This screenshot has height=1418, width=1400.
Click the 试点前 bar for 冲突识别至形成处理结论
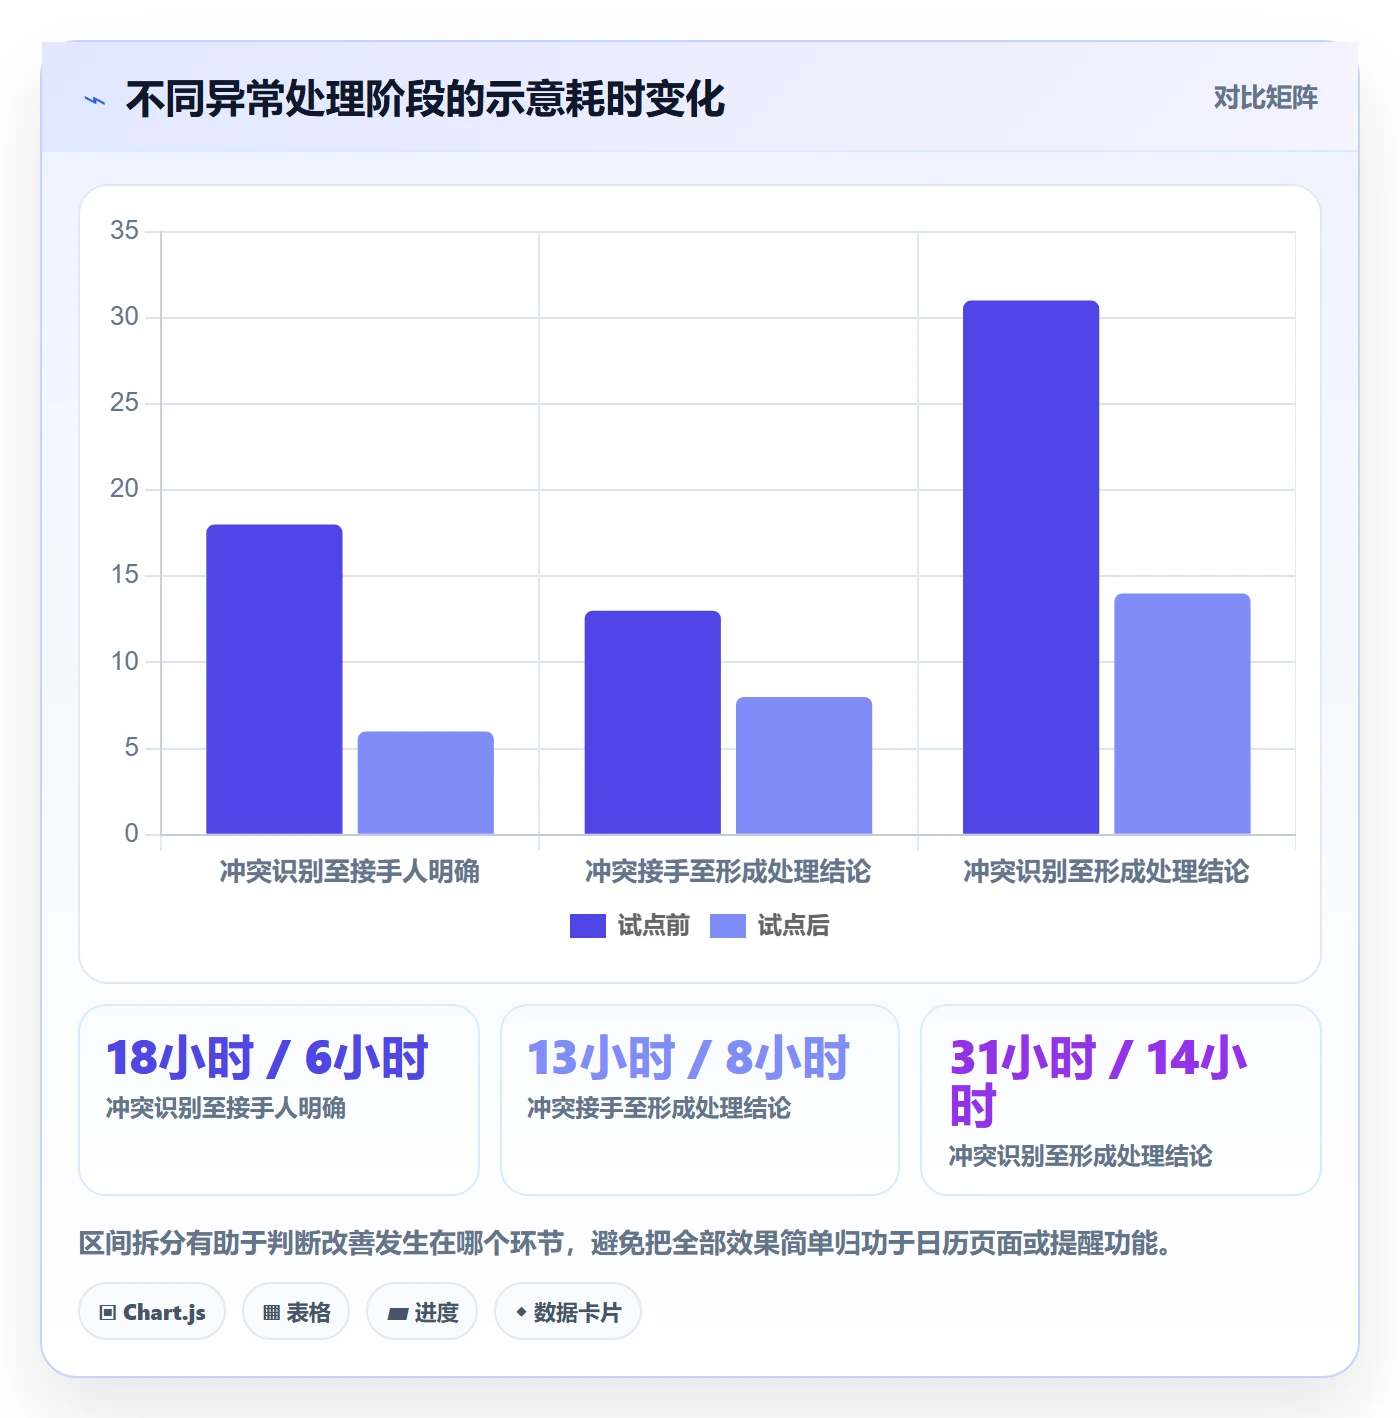[1031, 567]
